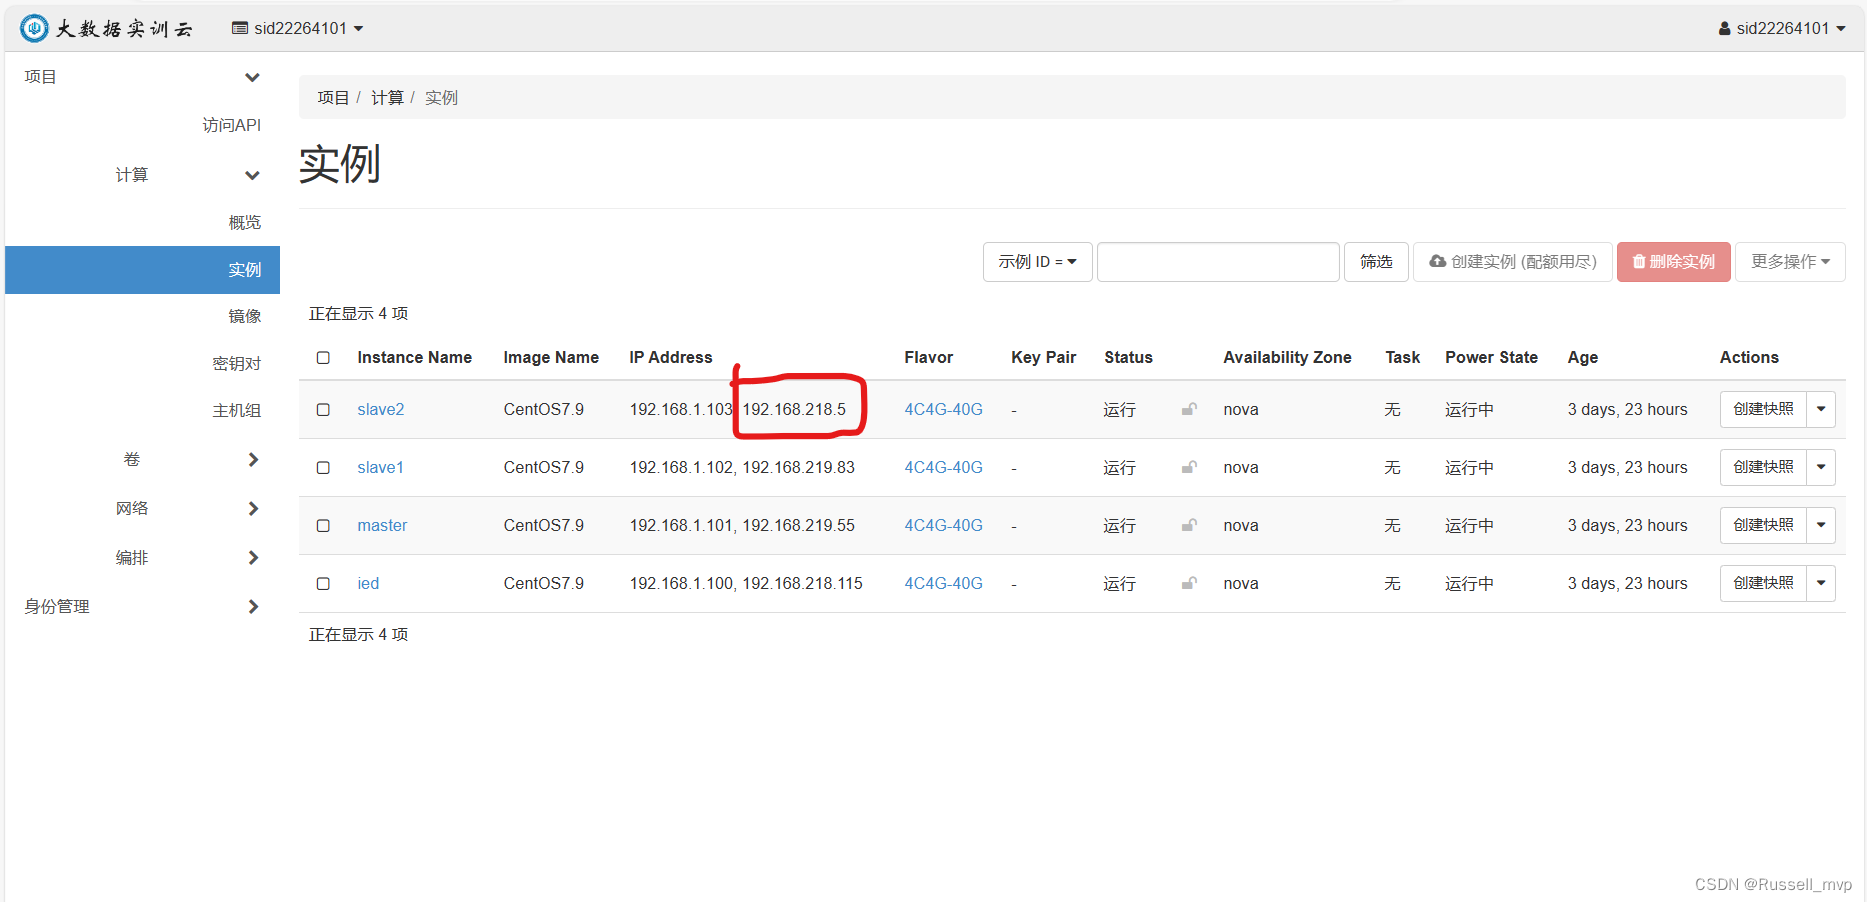
Task: Check the ied instance checkbox
Action: [x=323, y=584]
